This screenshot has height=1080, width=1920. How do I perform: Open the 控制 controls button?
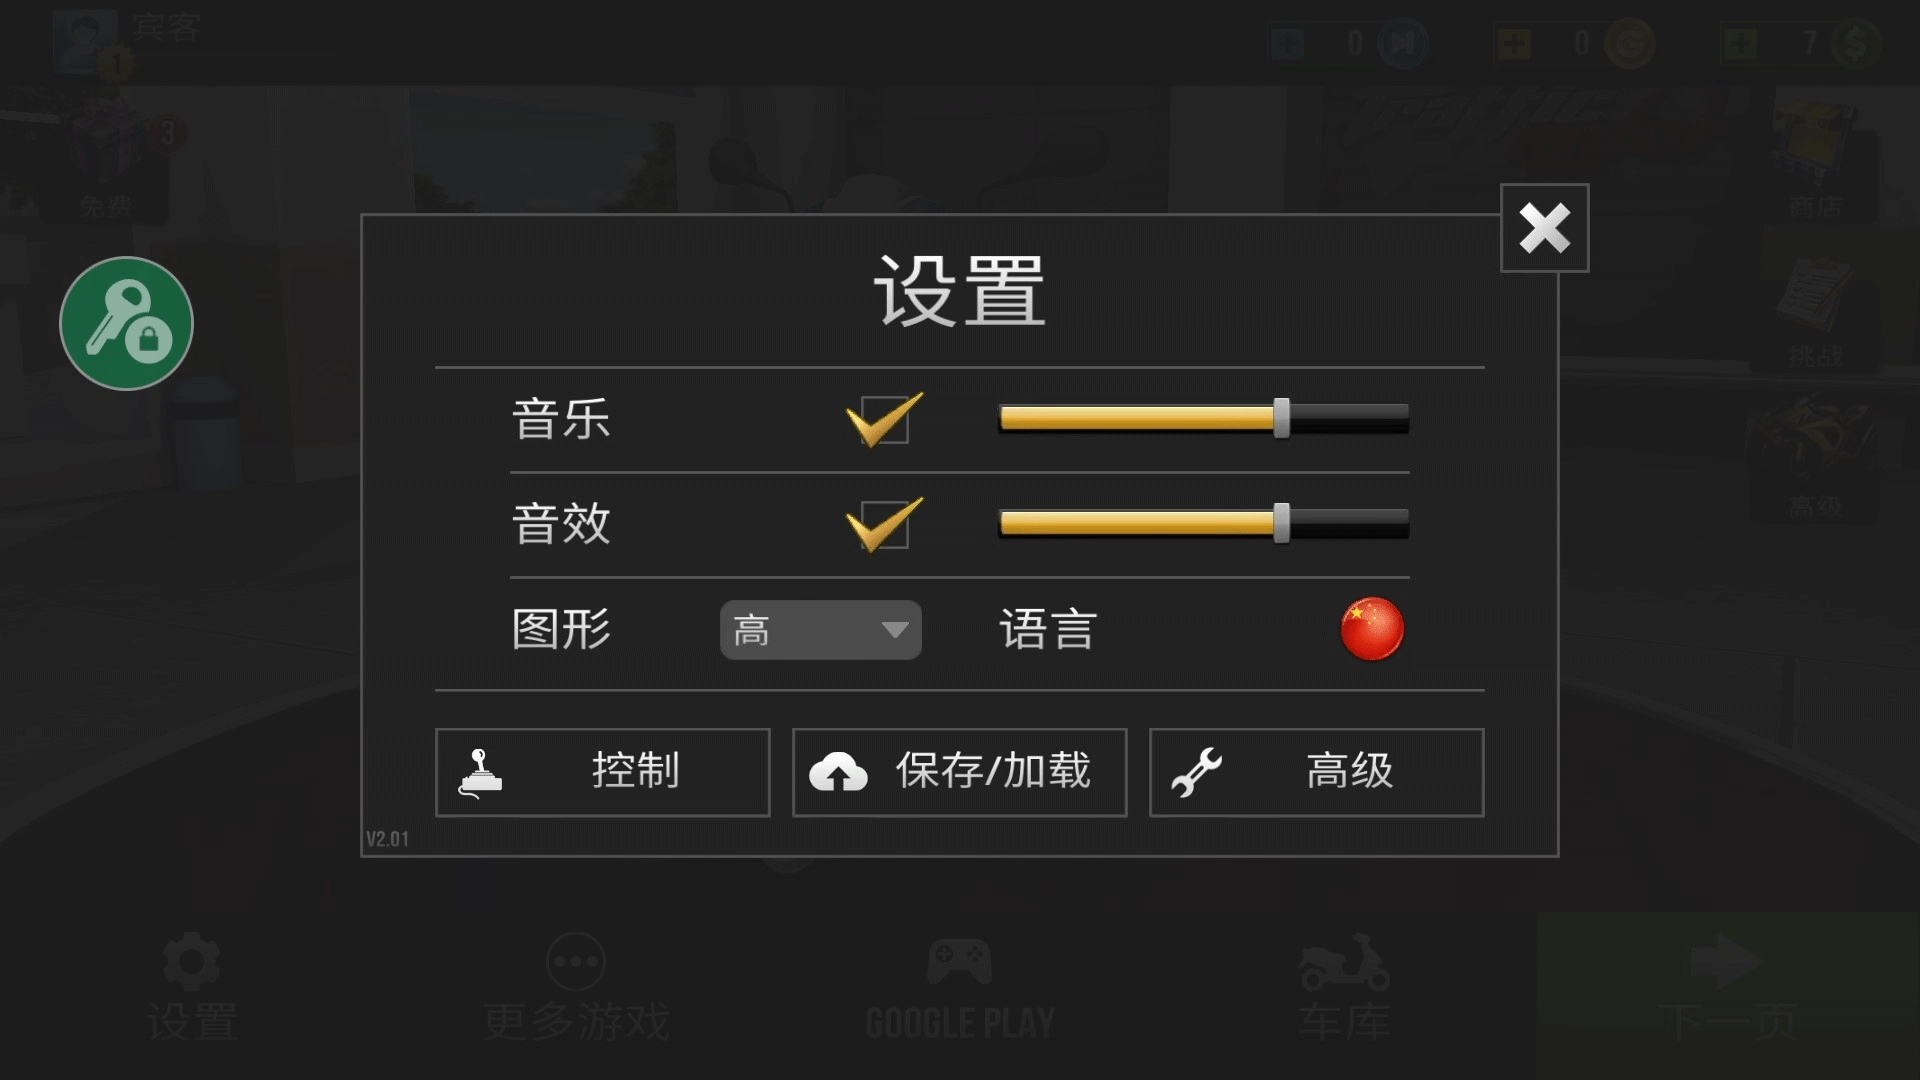[602, 772]
